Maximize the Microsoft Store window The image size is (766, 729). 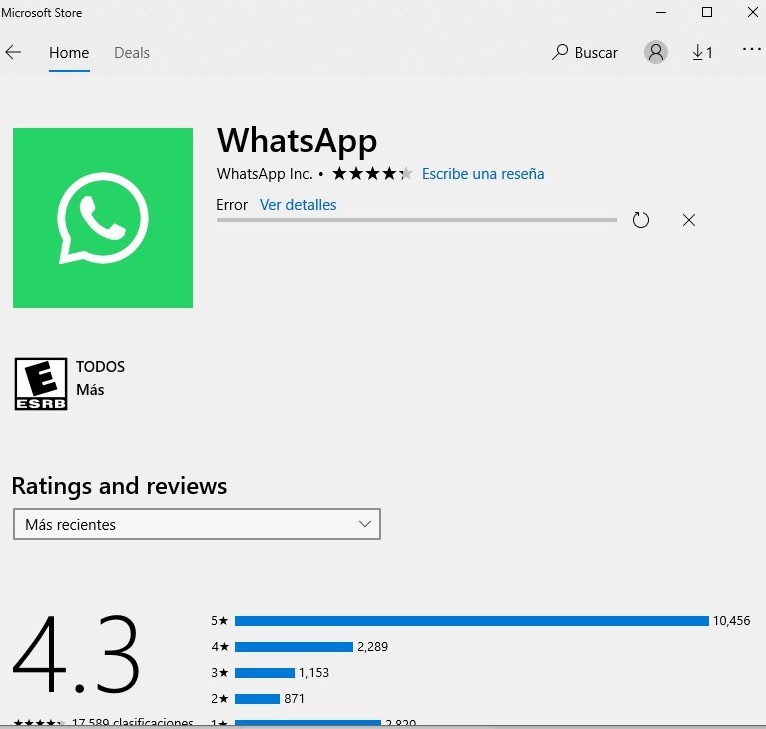click(x=706, y=12)
